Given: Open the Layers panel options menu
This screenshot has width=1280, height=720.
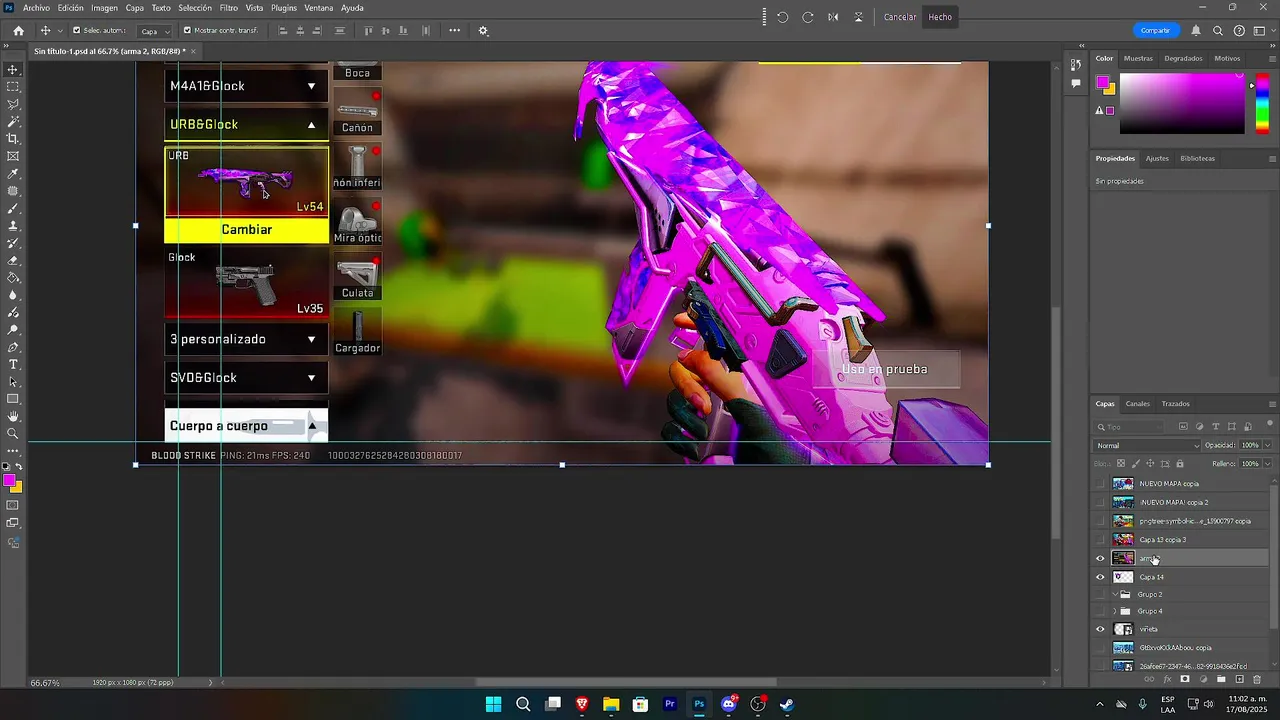Looking at the screenshot, I should tap(1272, 404).
